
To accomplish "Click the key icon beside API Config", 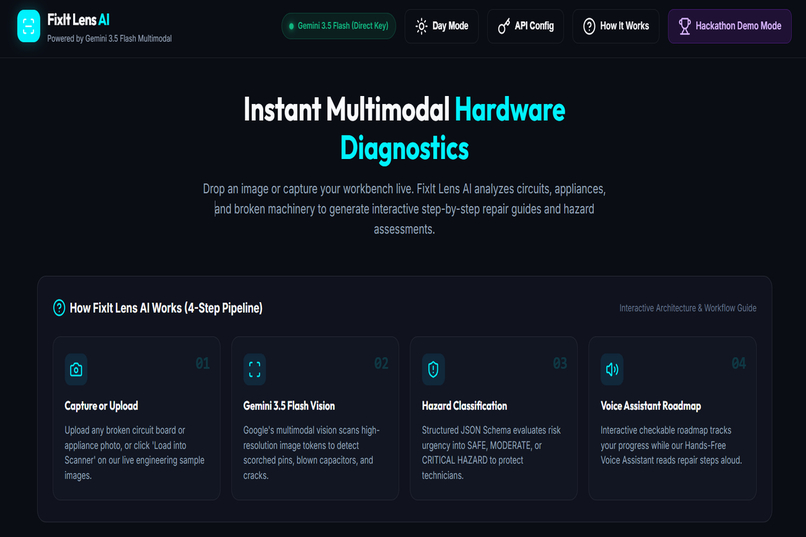I will (x=504, y=26).
